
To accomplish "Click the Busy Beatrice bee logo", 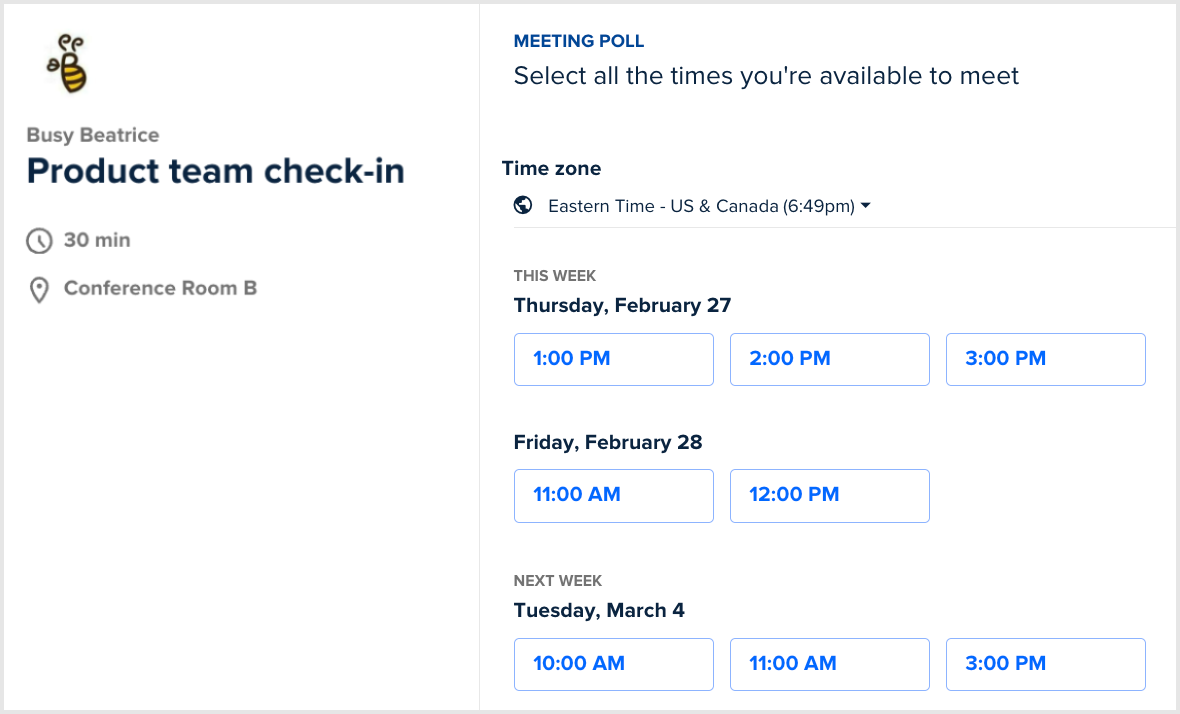I will point(68,64).
